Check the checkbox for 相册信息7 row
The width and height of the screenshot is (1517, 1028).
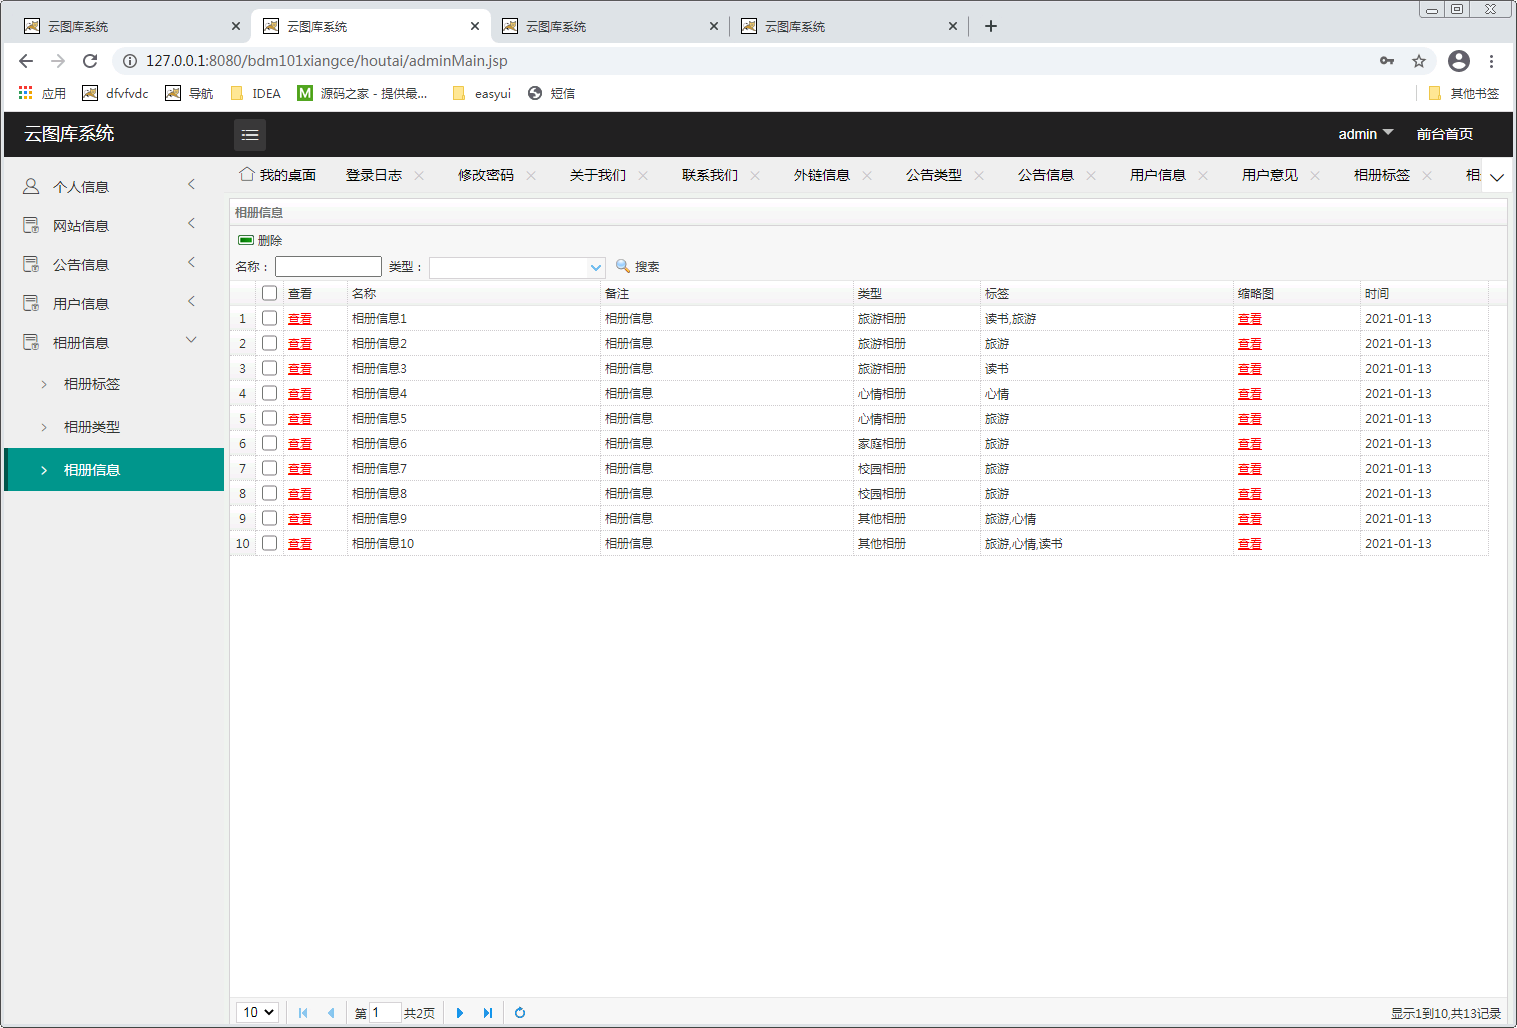click(269, 468)
